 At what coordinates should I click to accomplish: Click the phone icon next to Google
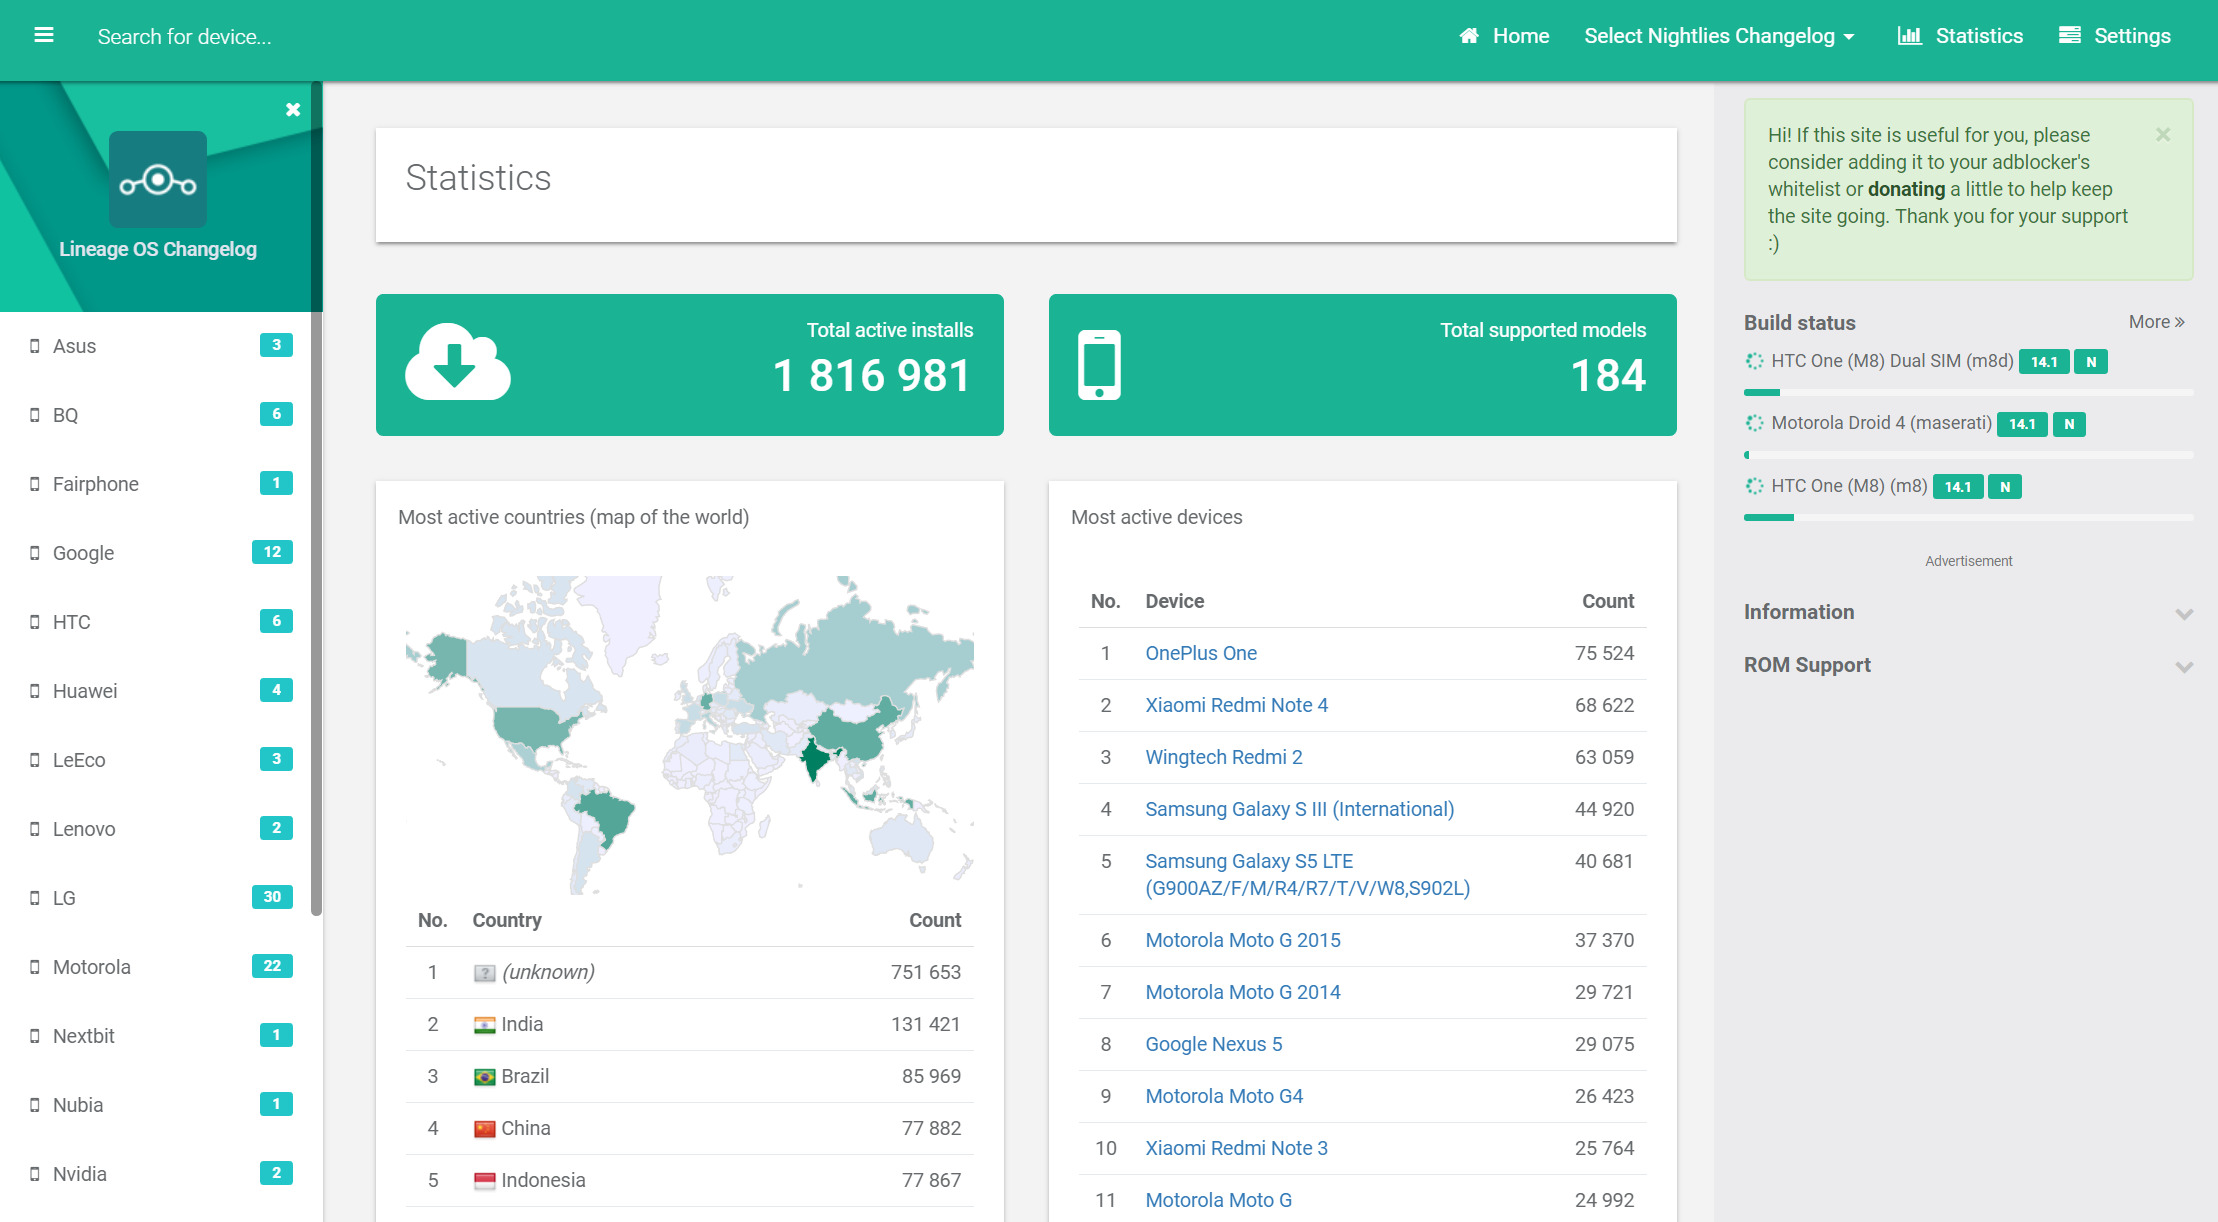35,553
